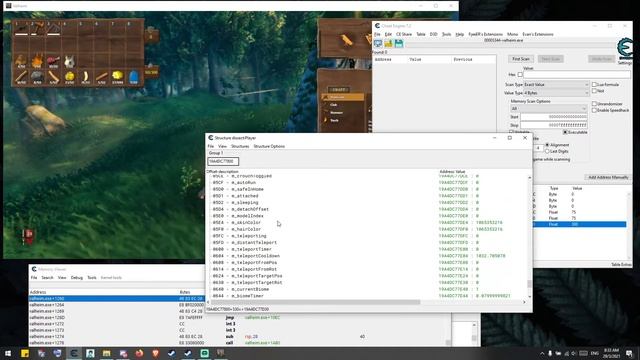Toggle the Hex checkbox next to Value field

pyautogui.click(x=520, y=75)
